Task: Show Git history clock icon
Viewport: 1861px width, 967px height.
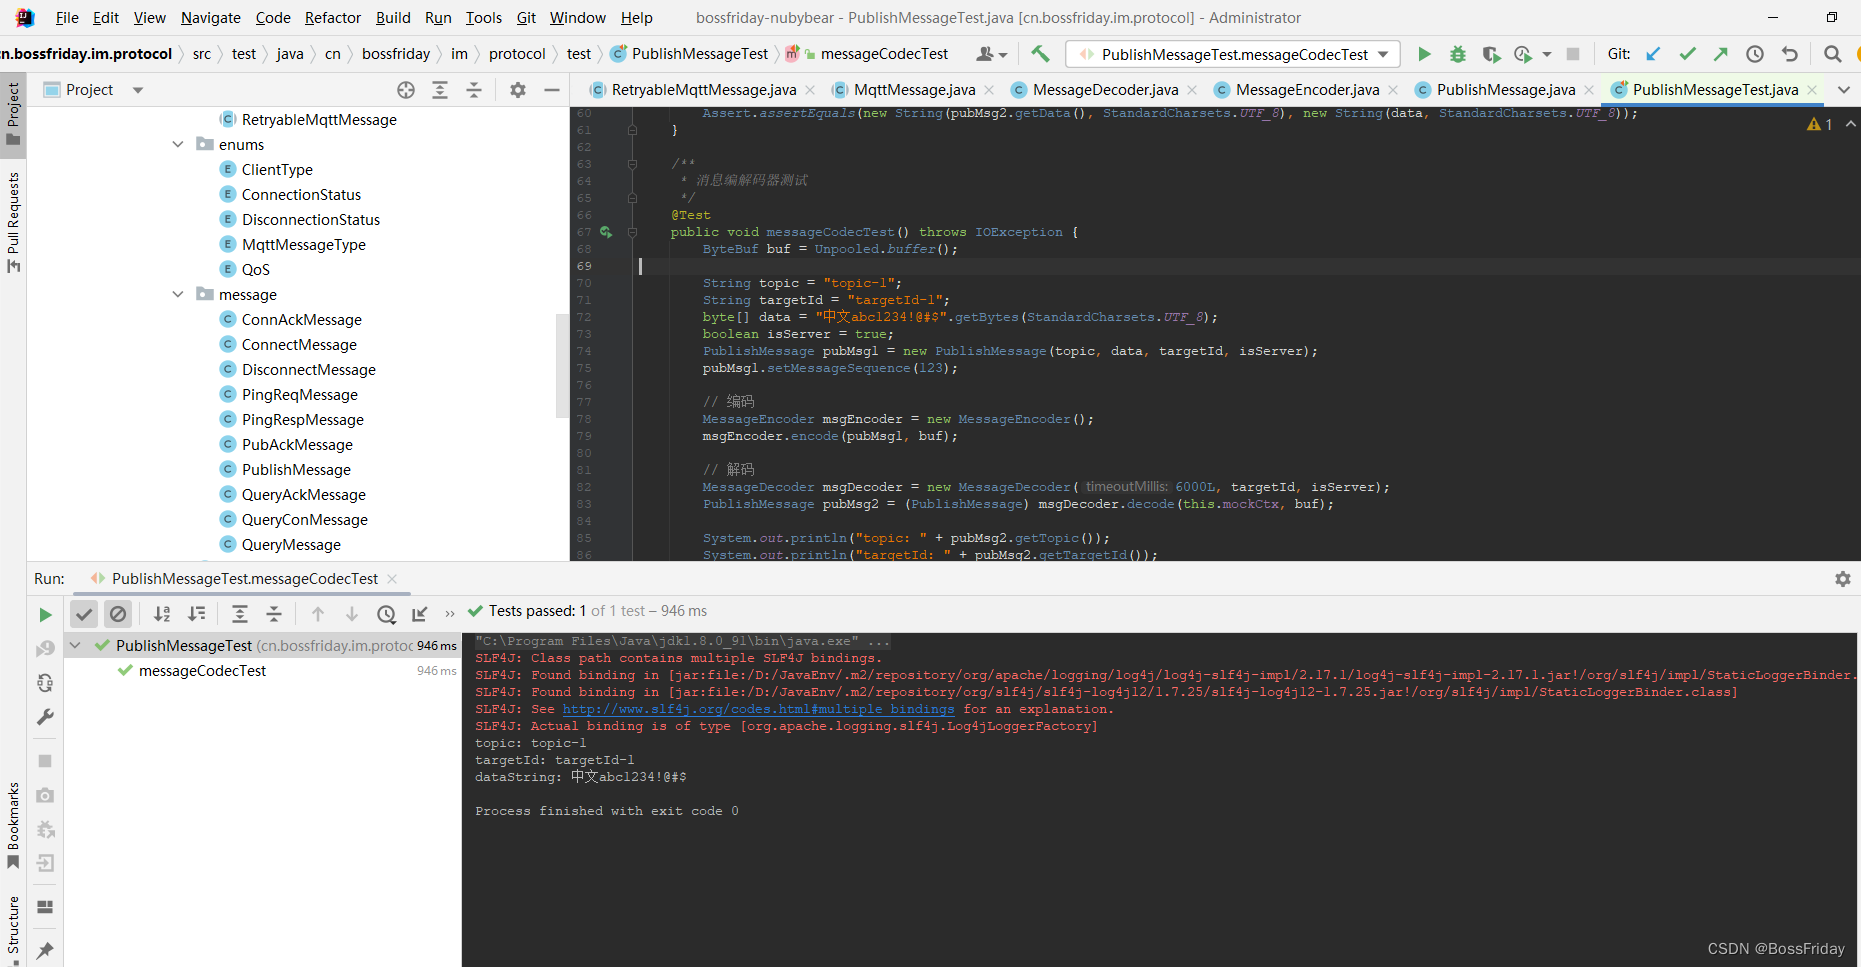Action: 1755,54
